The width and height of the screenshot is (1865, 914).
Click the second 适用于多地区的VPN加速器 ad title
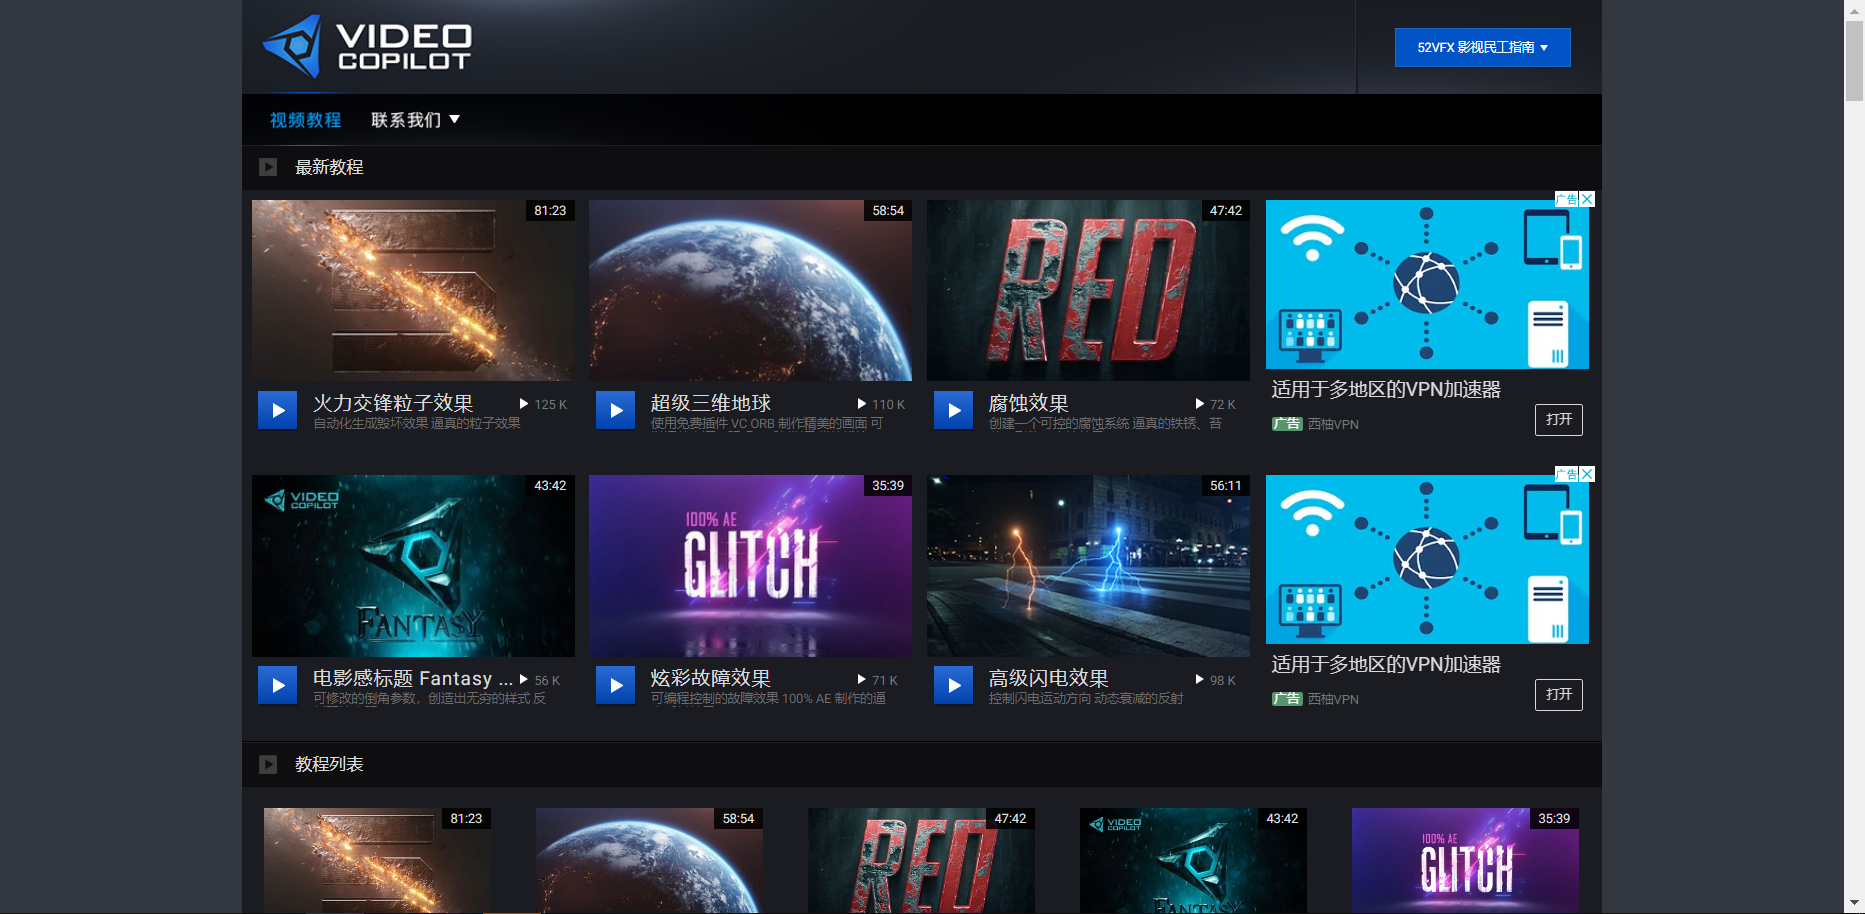click(x=1386, y=665)
